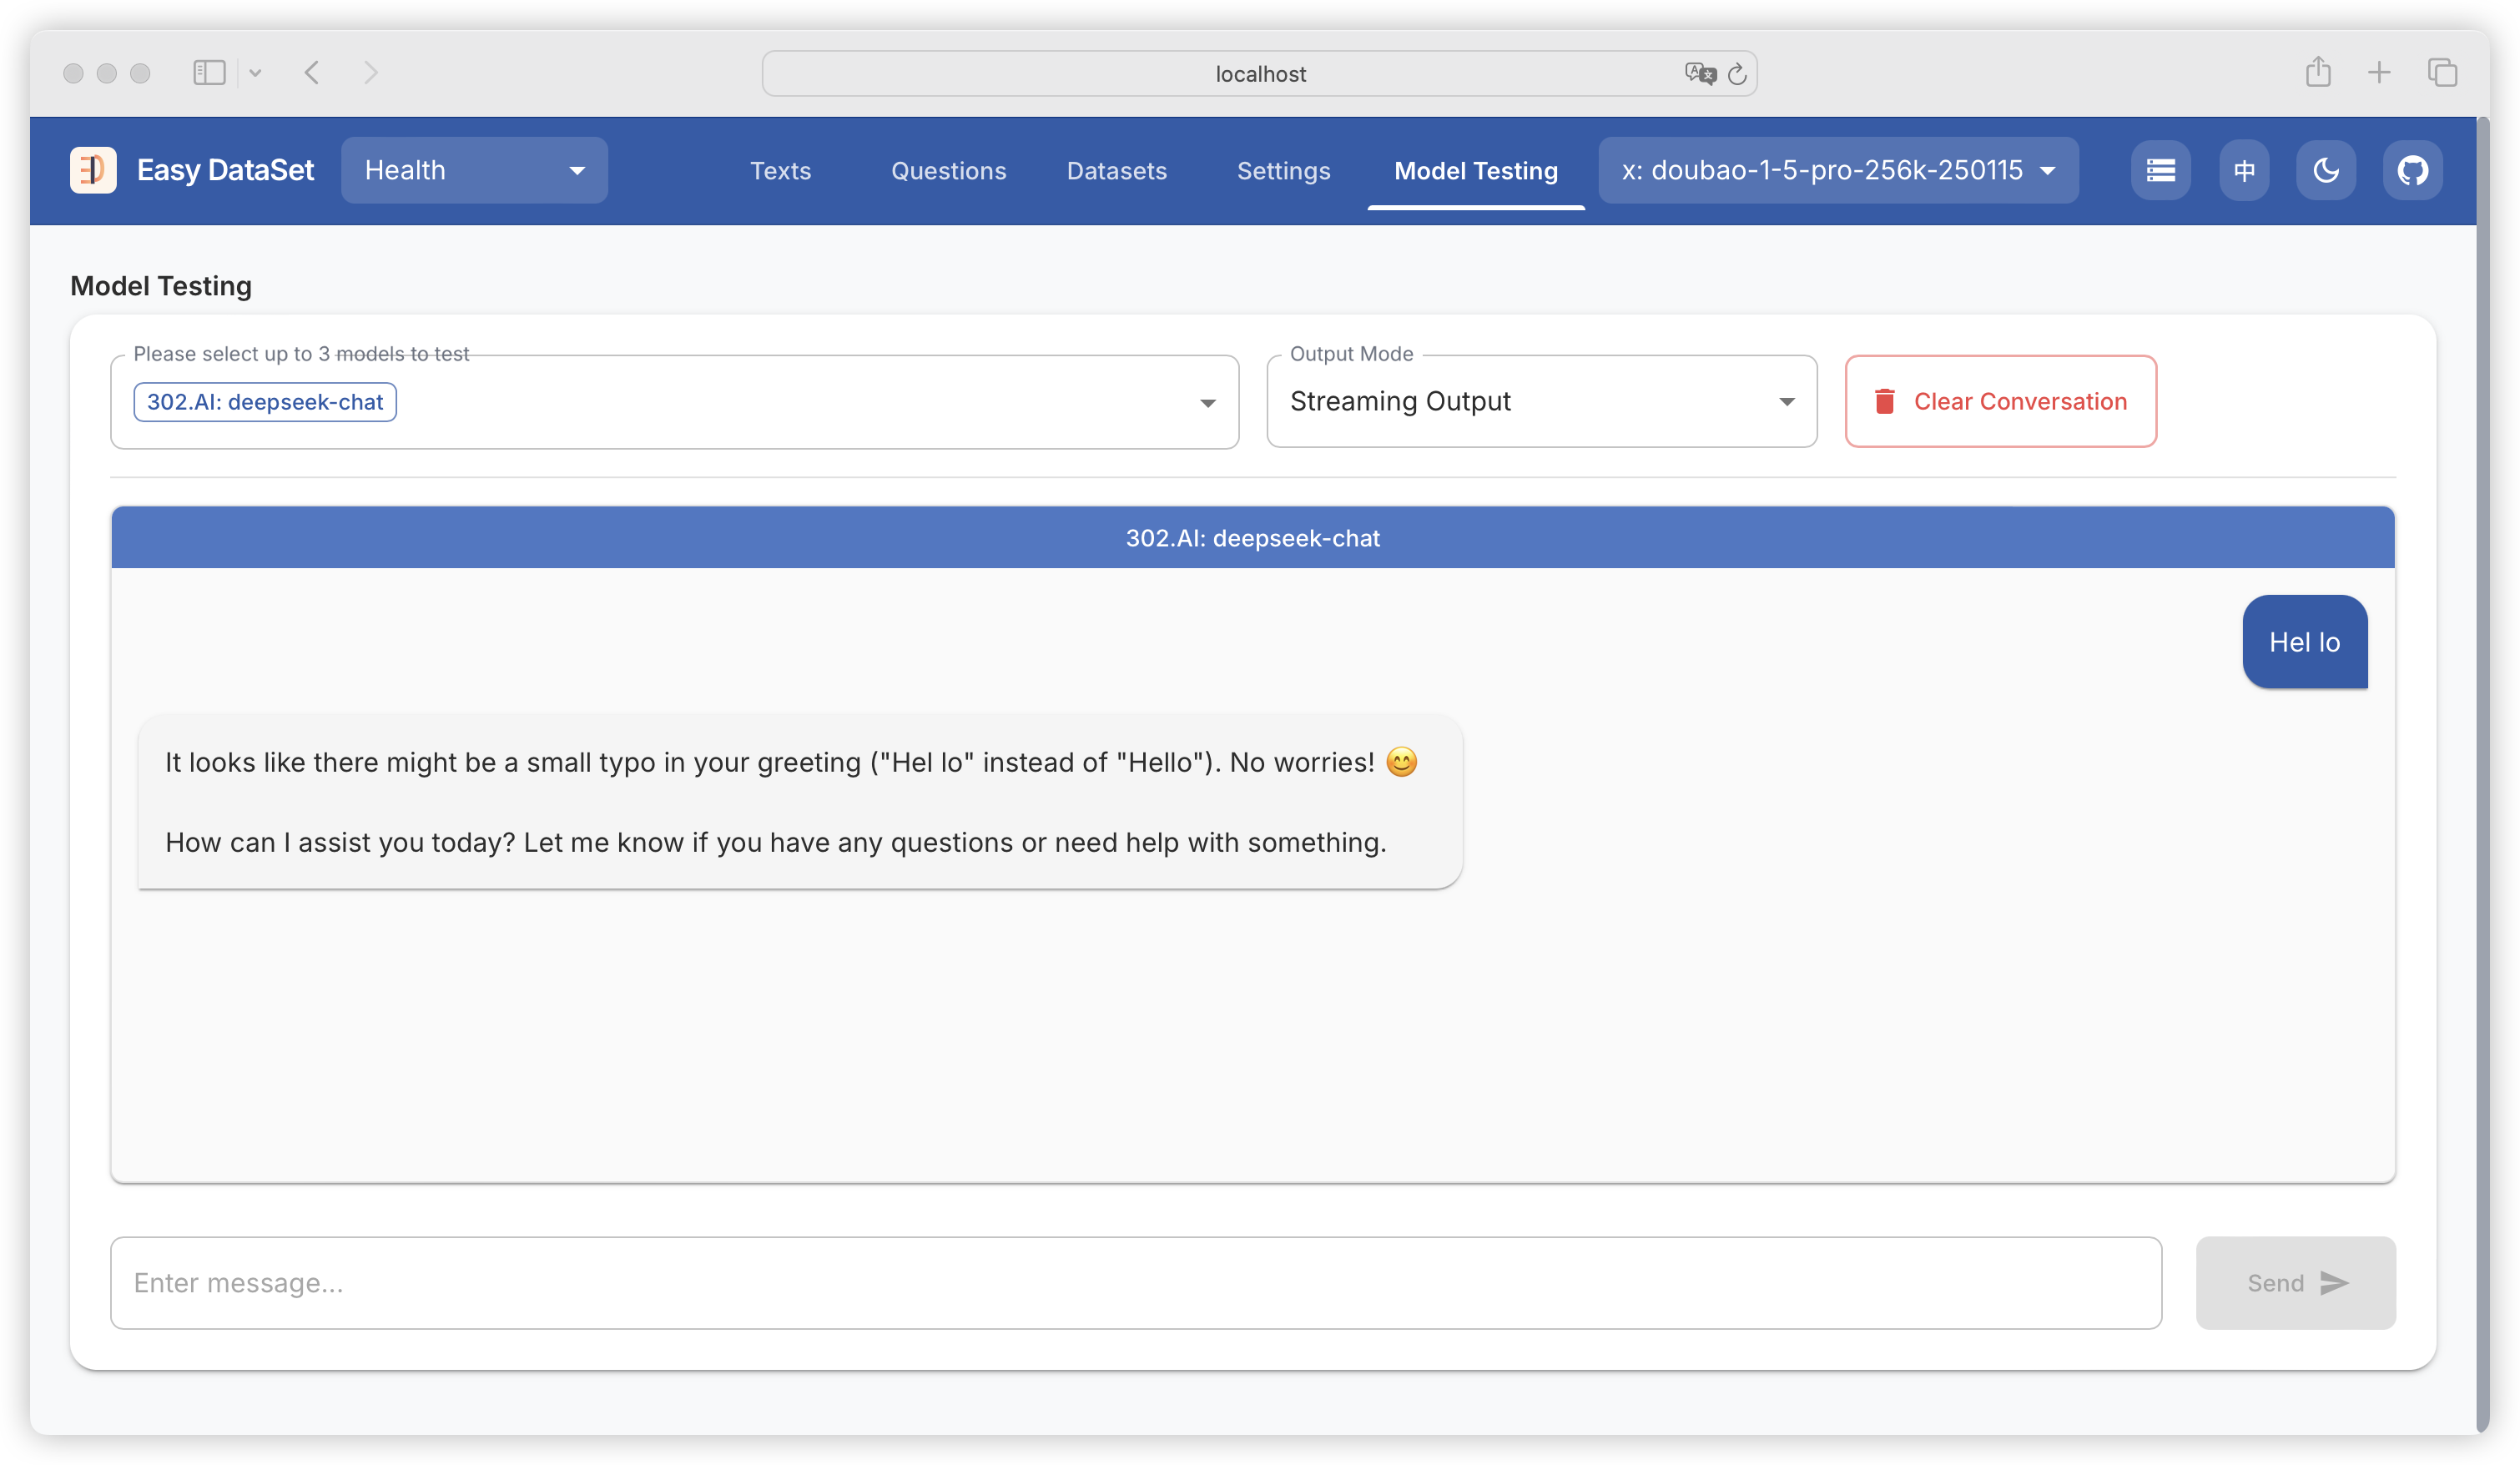Expand the models-to-test selection dropdown

(x=1207, y=402)
